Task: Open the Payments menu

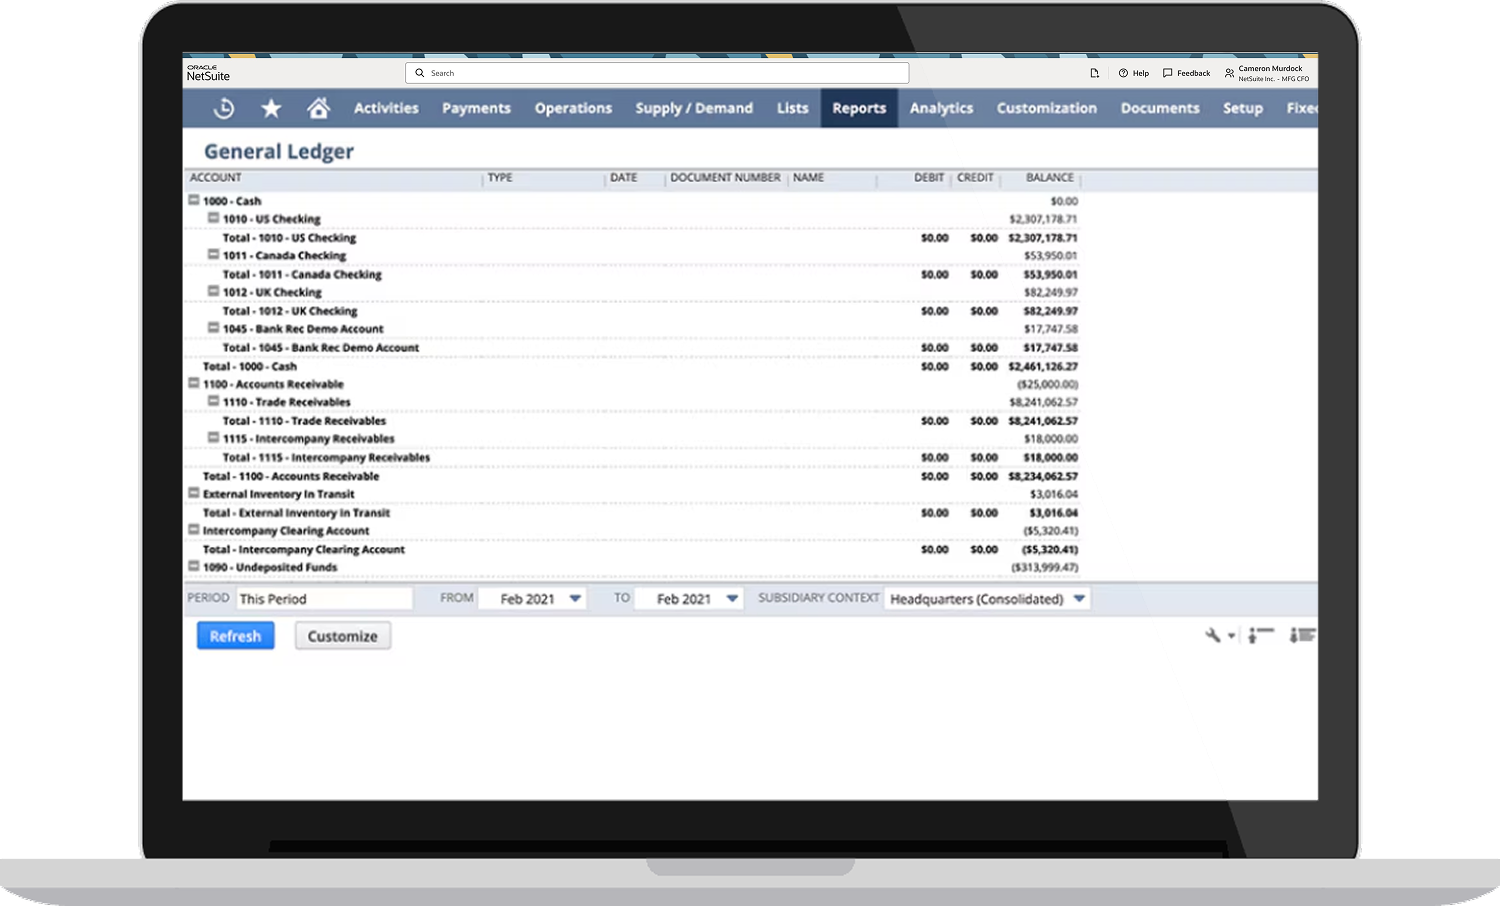Action: [476, 108]
